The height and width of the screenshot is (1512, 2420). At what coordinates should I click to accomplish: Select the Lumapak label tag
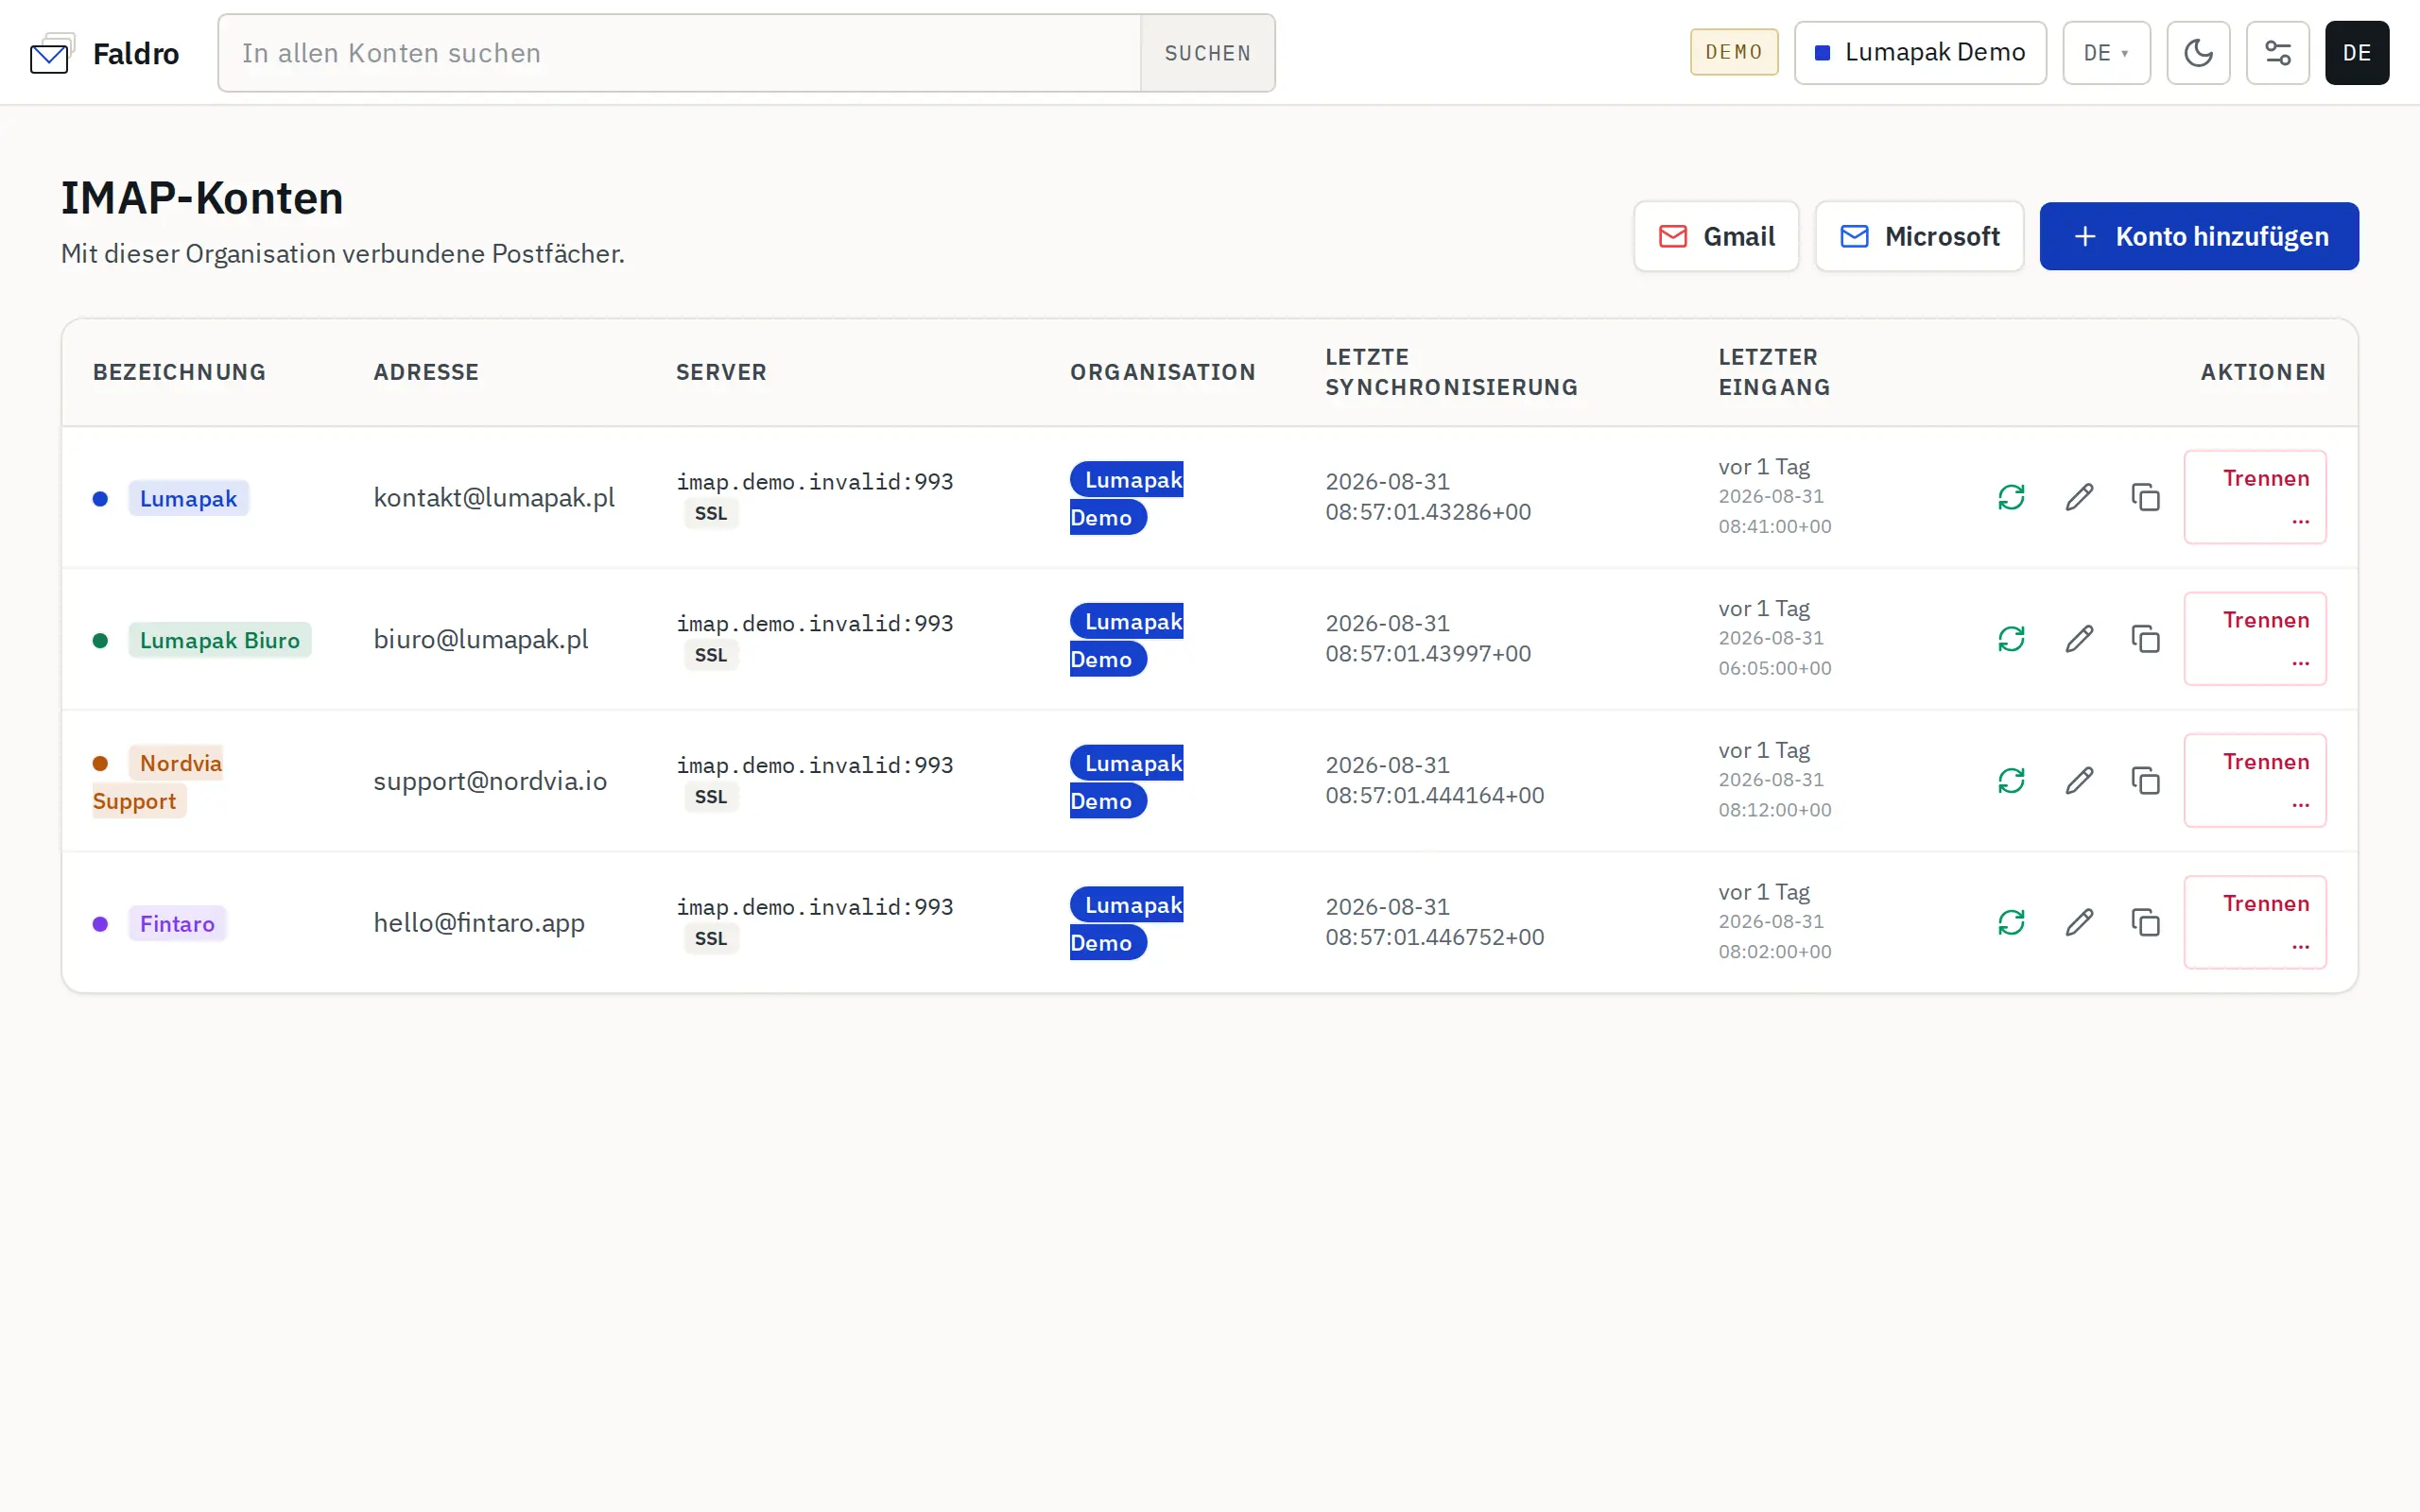tap(188, 498)
